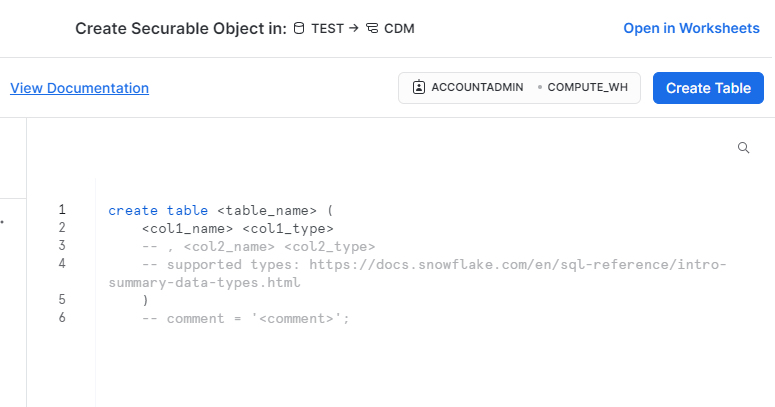Screen dimensions: 775x407
Task: Click the search magnifier icon in editor
Action: coord(743,148)
